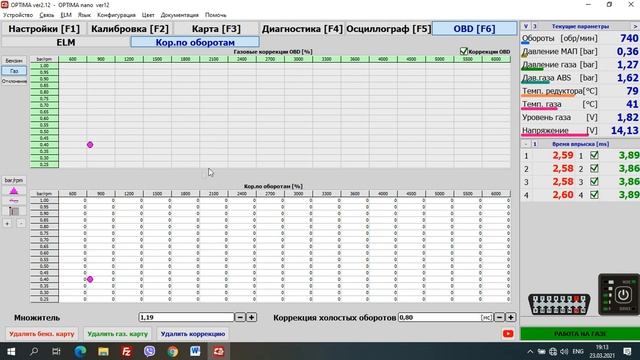Open the Устройство menu

[x=18, y=15]
